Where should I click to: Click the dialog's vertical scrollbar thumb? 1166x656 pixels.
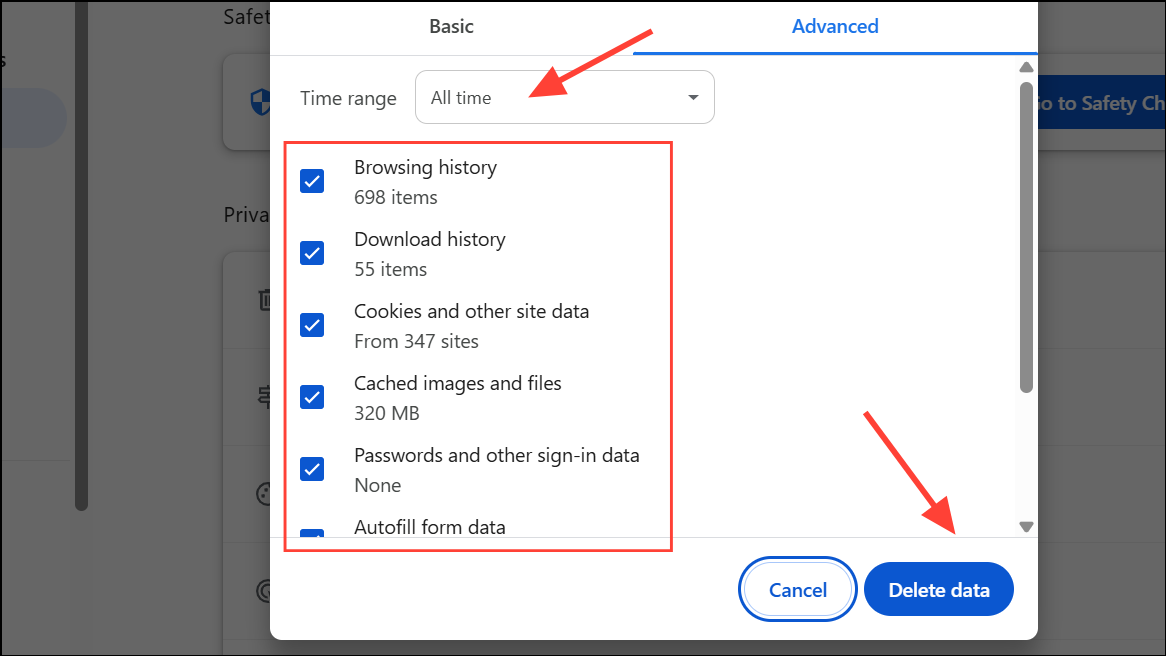point(1025,235)
